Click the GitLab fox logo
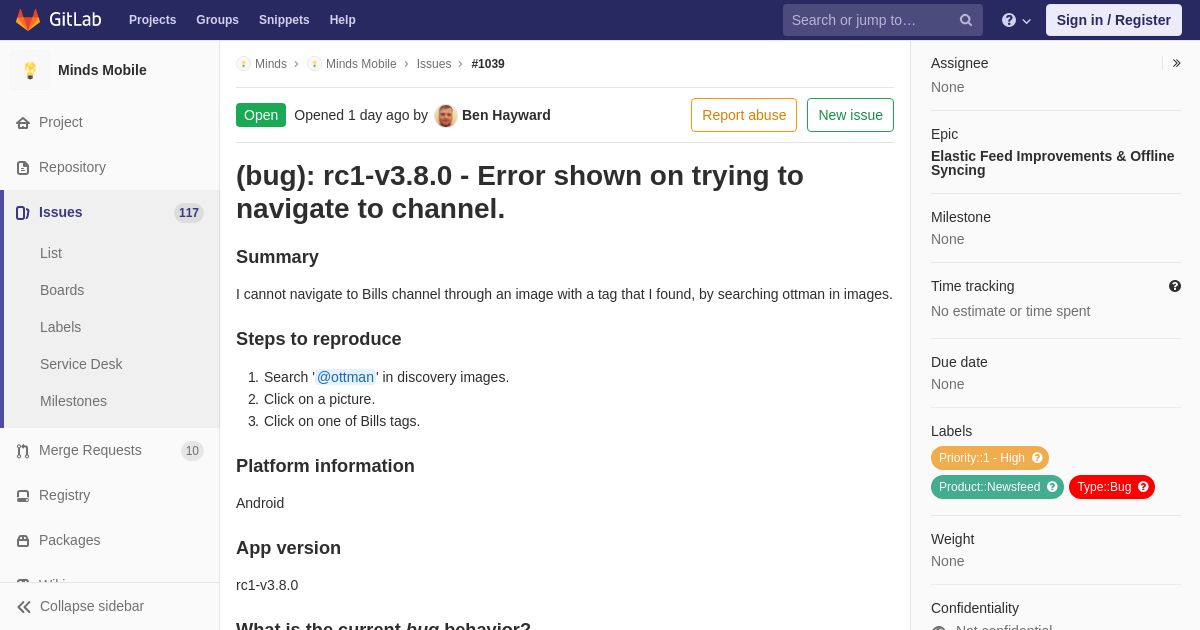This screenshot has height=630, width=1200. coord(28,20)
